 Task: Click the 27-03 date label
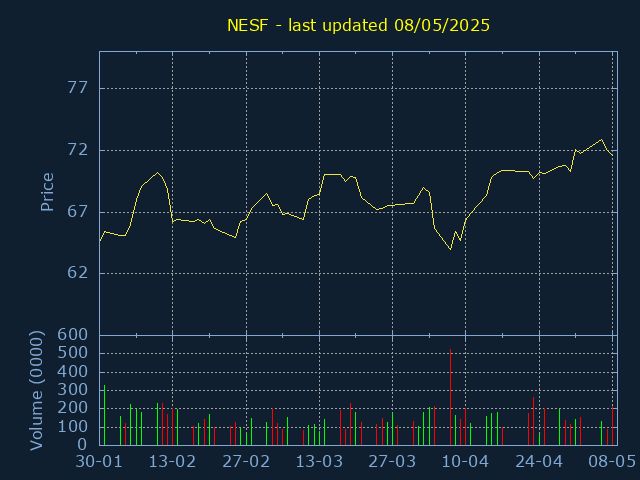[392, 462]
